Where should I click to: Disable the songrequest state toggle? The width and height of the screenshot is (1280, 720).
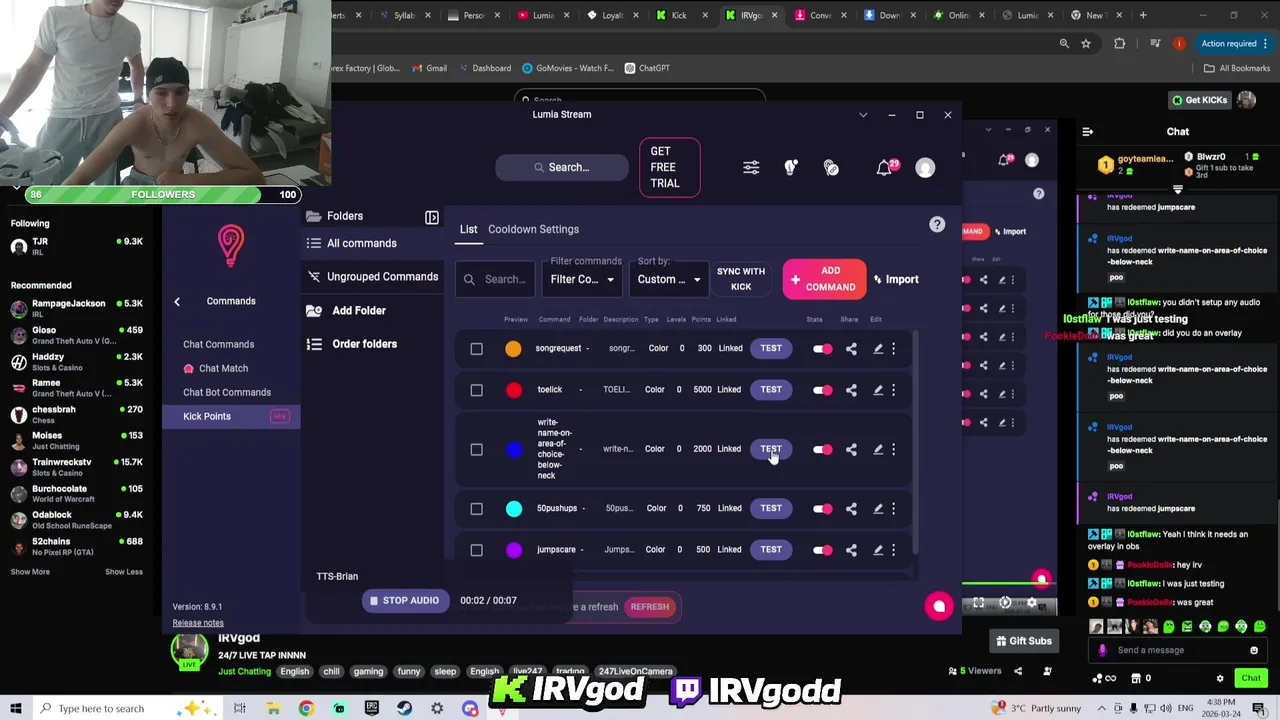pyautogui.click(x=822, y=349)
